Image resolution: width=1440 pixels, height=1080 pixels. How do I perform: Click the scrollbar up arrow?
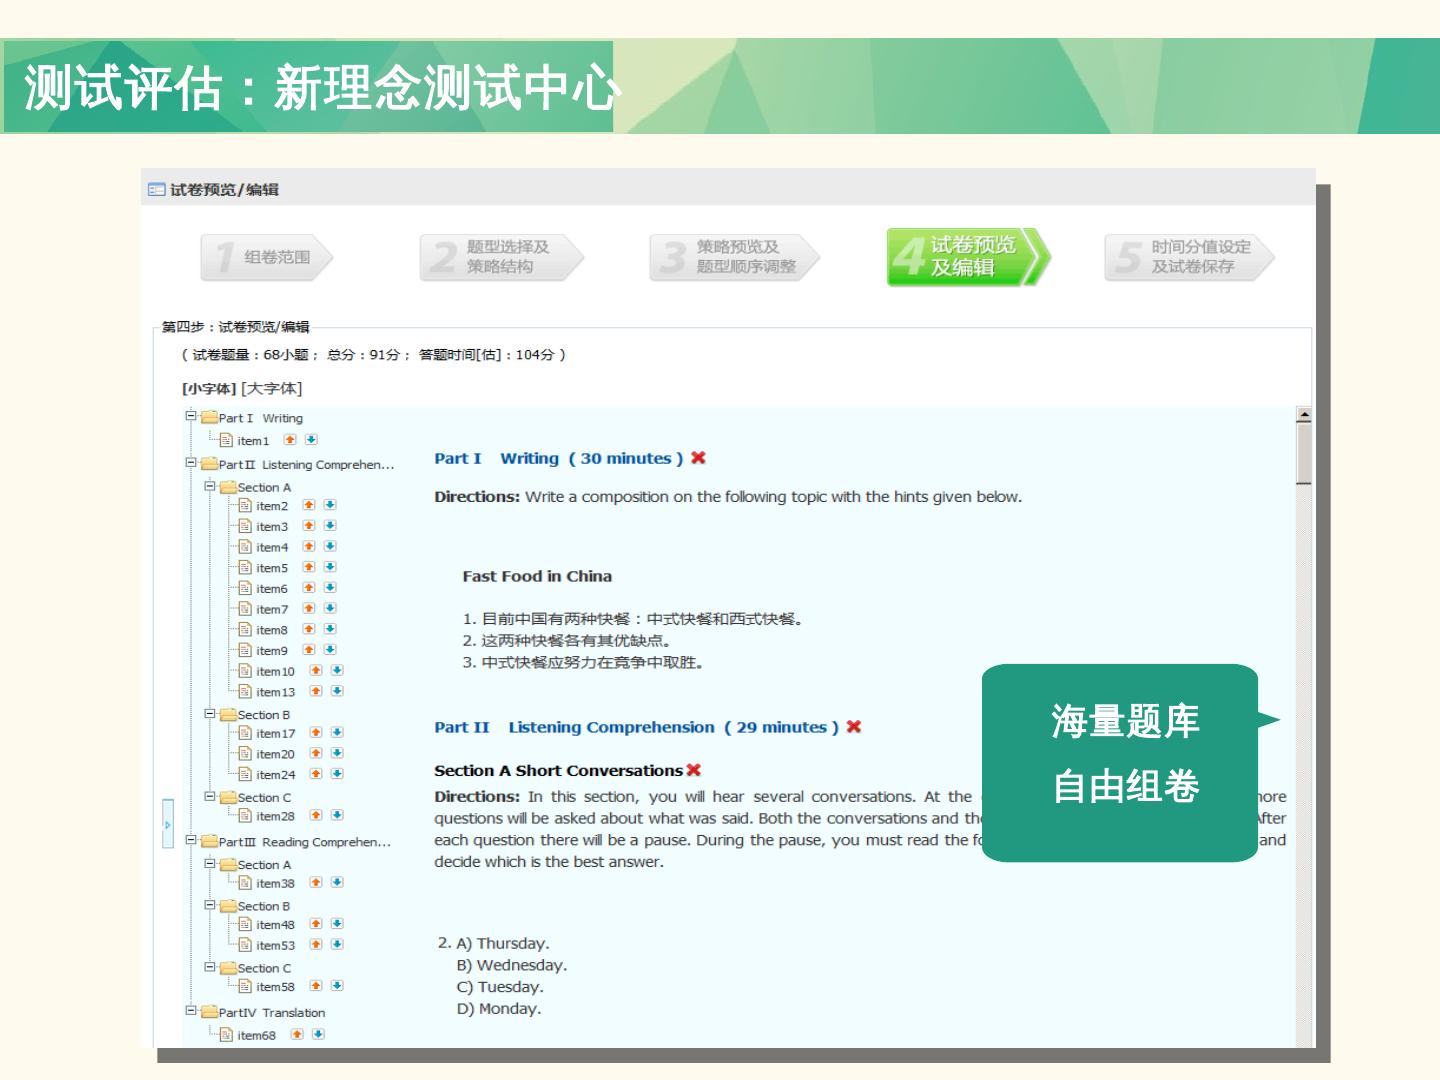pyautogui.click(x=1303, y=415)
